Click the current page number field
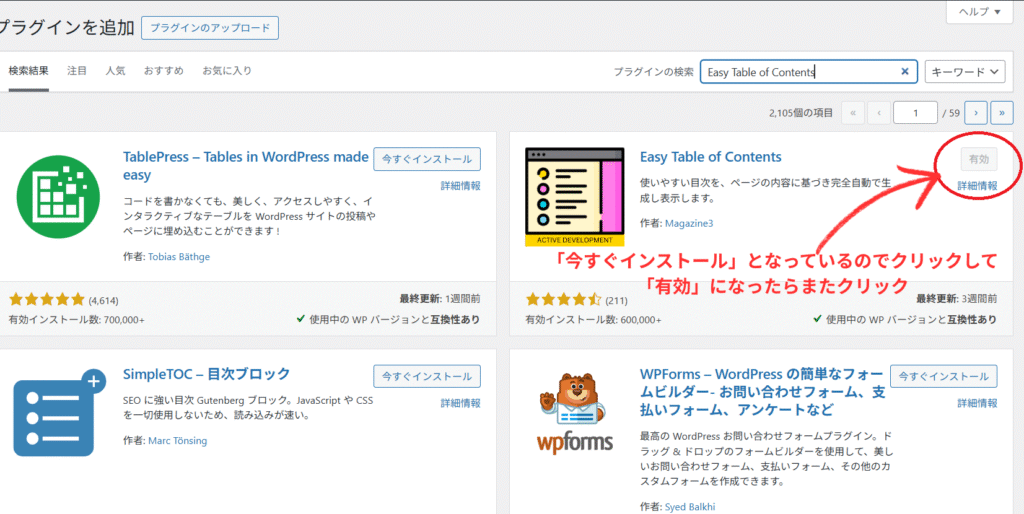The image size is (1024, 514). point(916,113)
